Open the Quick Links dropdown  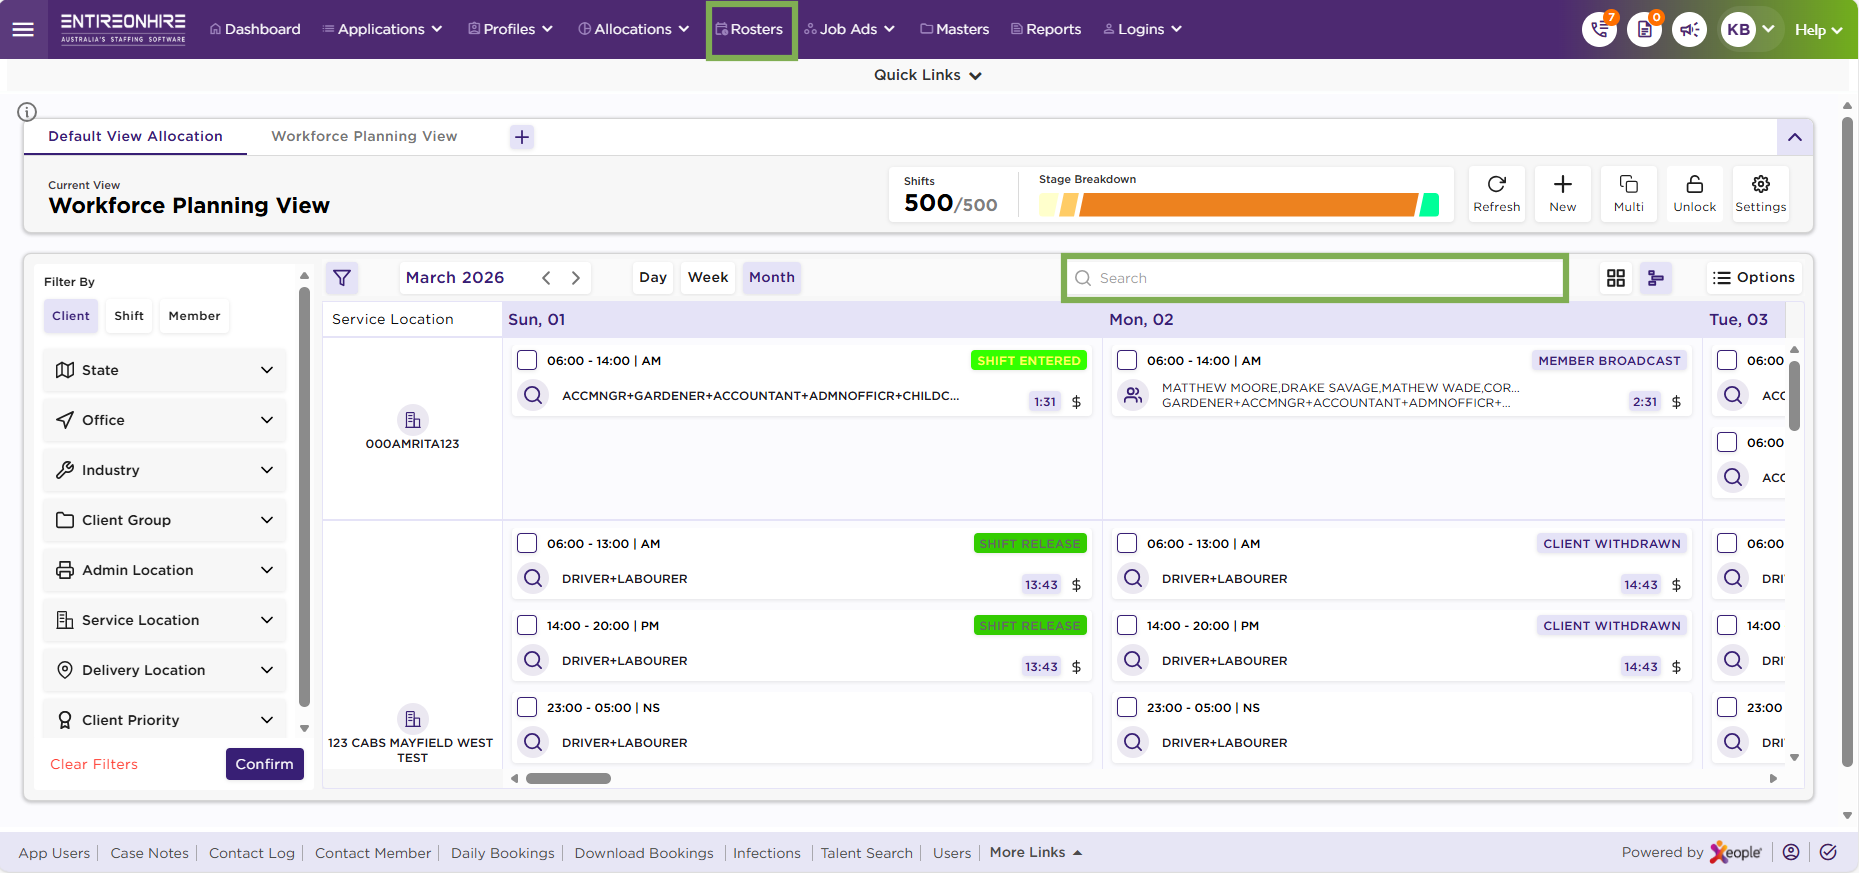(927, 75)
